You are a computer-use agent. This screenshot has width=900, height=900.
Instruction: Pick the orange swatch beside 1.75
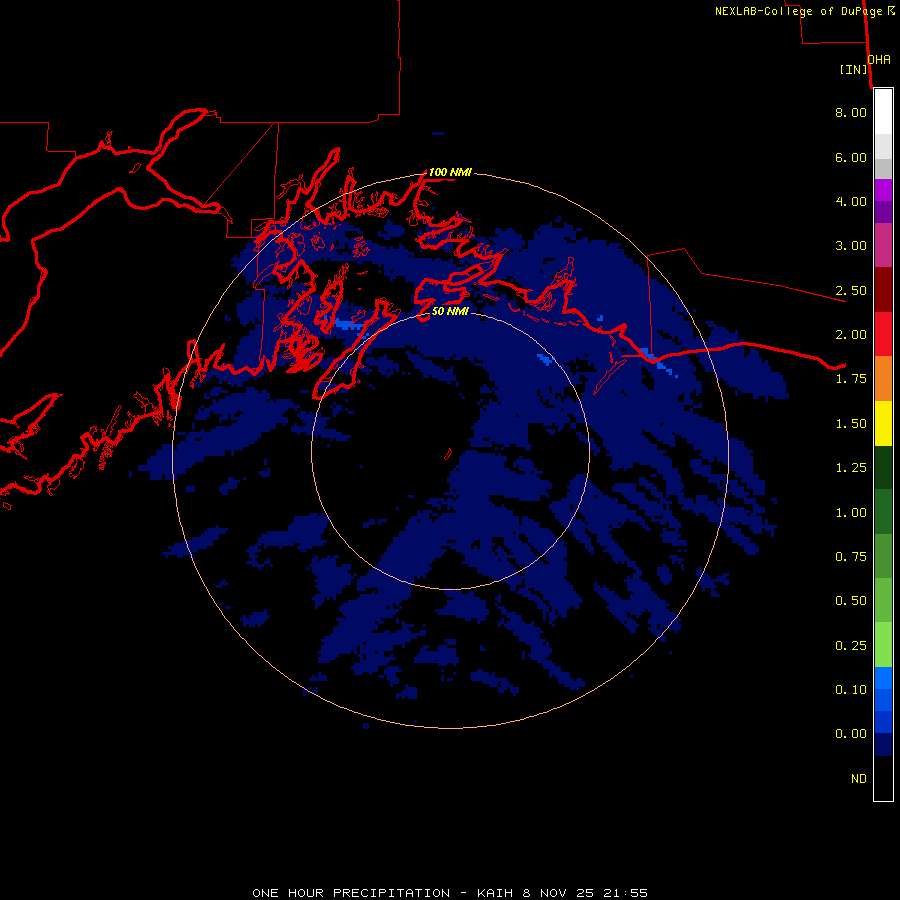(x=883, y=379)
